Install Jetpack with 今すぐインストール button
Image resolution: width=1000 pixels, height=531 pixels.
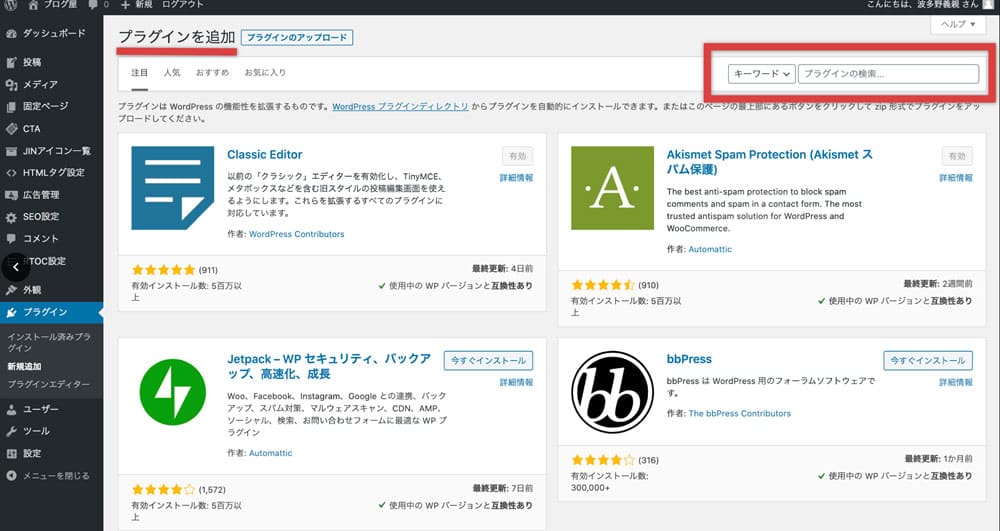pyautogui.click(x=489, y=361)
